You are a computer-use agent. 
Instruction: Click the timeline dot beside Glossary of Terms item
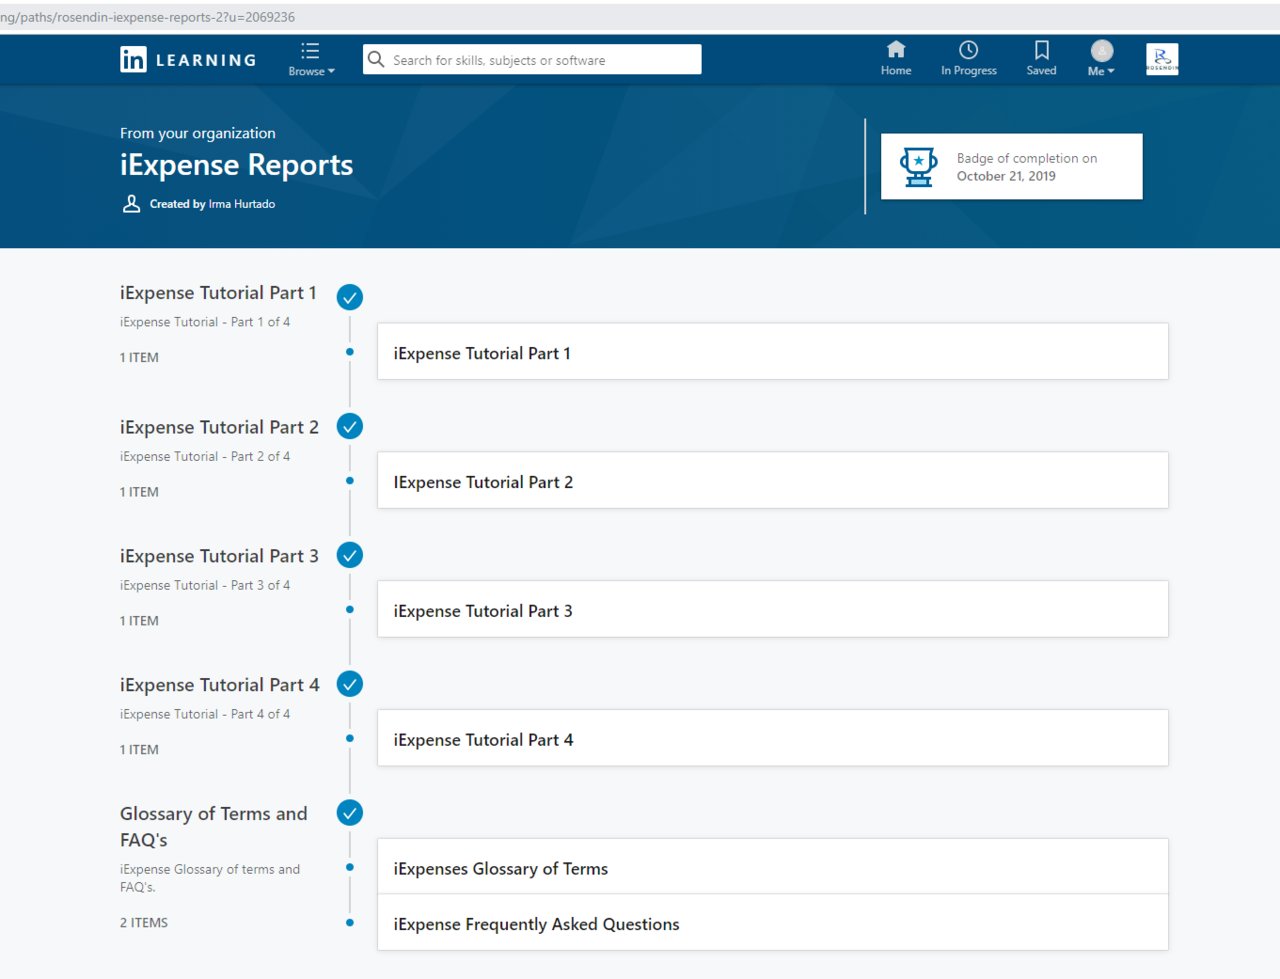[x=350, y=867]
